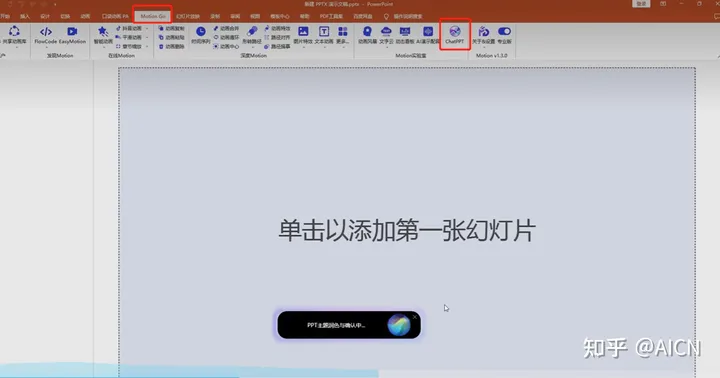Select 动画合并 in the ribbon
720x378 pixels.
pos(226,28)
